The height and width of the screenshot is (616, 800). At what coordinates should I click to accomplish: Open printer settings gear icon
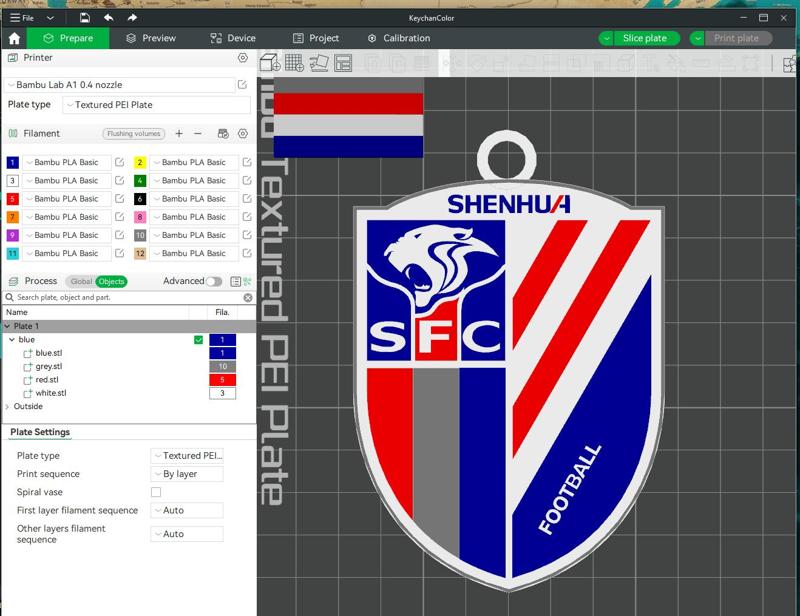243,58
